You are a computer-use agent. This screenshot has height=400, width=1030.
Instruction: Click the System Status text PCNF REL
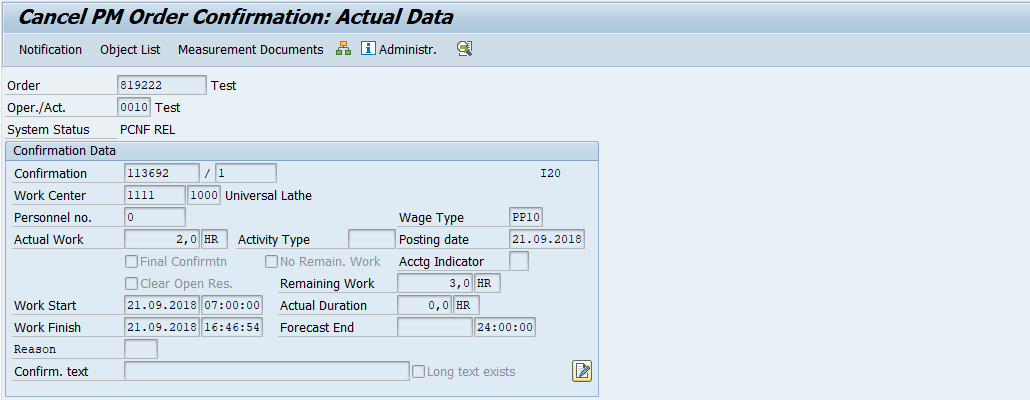[148, 129]
